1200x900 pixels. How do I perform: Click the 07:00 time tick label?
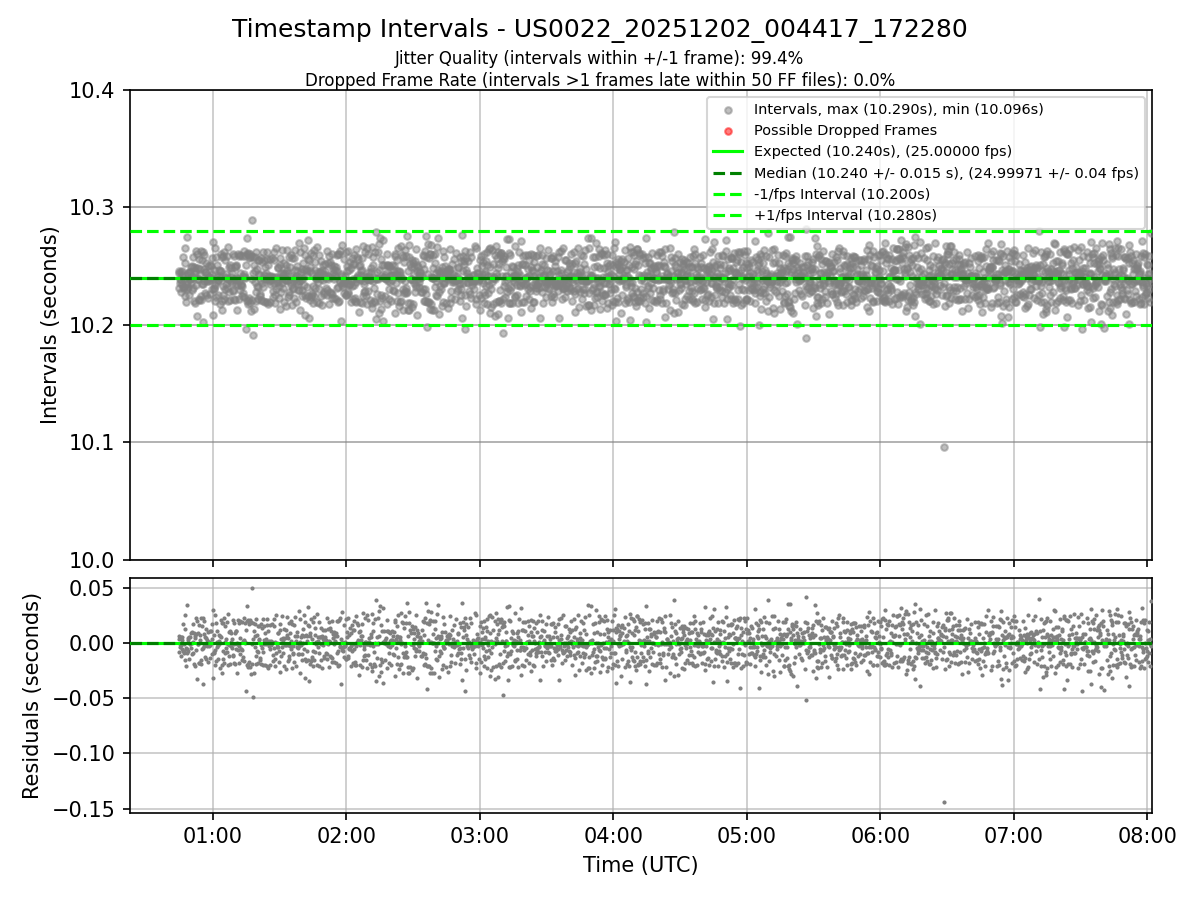point(1014,835)
